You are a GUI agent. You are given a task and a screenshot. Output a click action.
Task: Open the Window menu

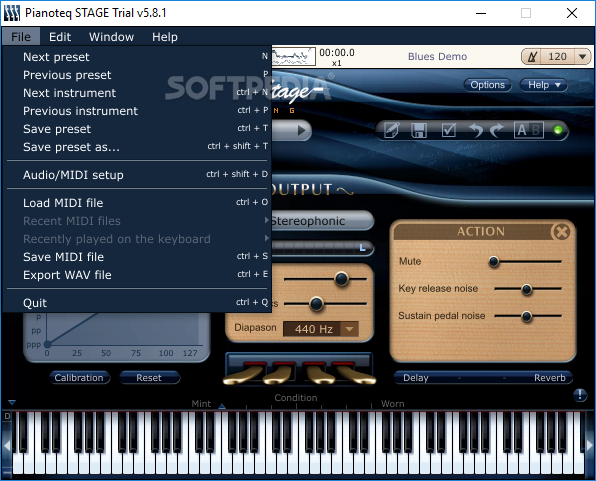[111, 37]
